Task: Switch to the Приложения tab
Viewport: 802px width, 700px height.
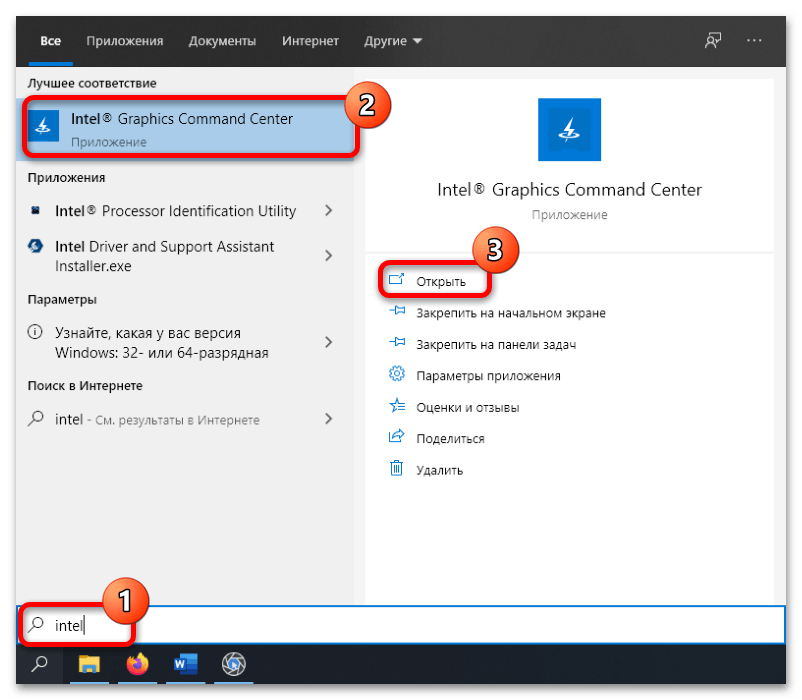Action: (124, 41)
